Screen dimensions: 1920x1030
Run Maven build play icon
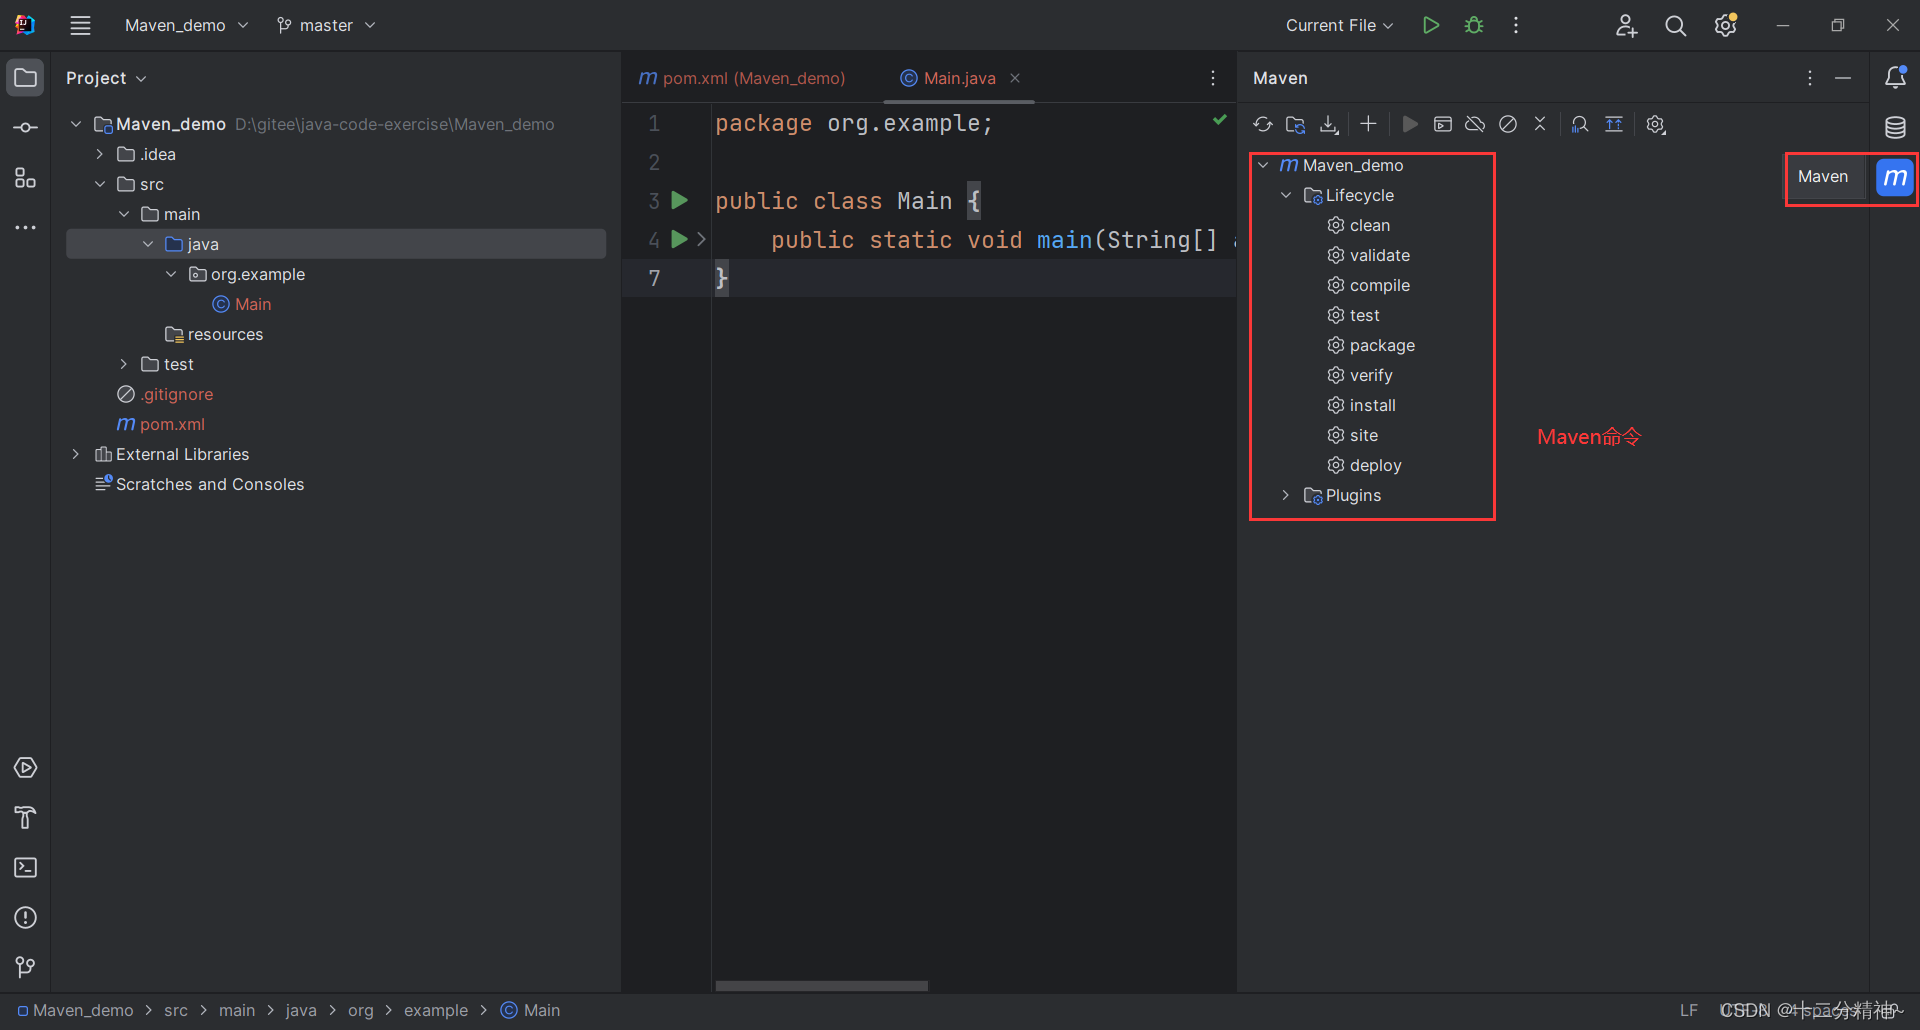[x=1410, y=124]
